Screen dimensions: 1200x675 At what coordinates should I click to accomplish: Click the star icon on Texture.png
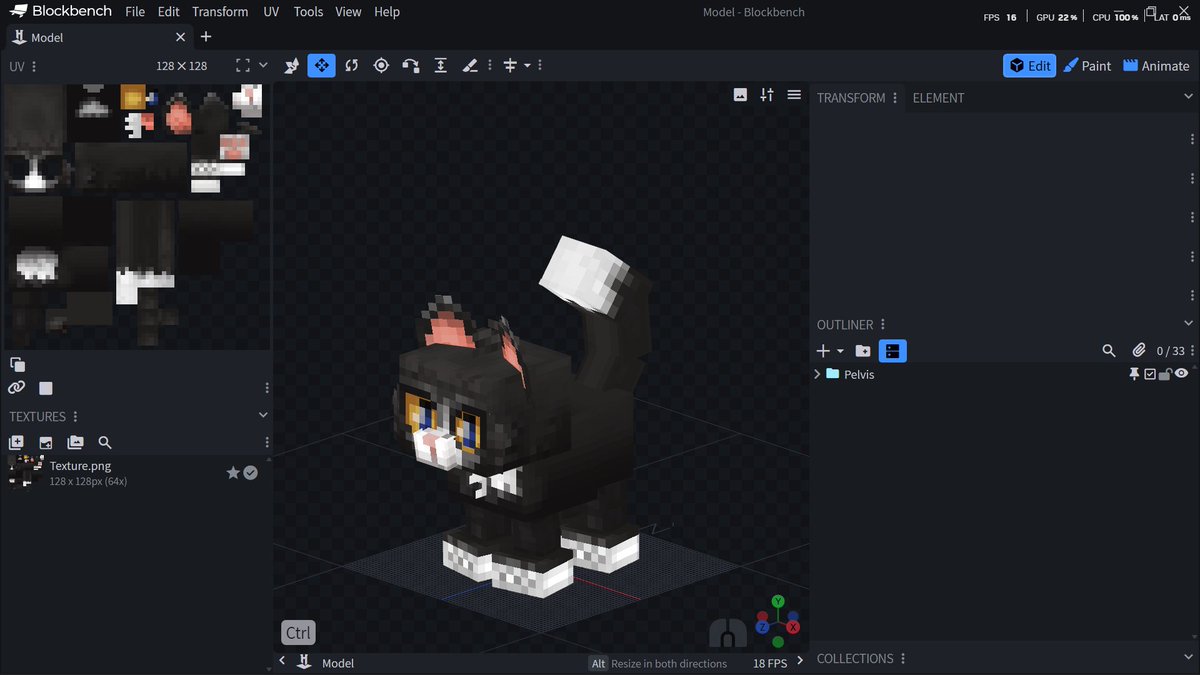tap(233, 472)
